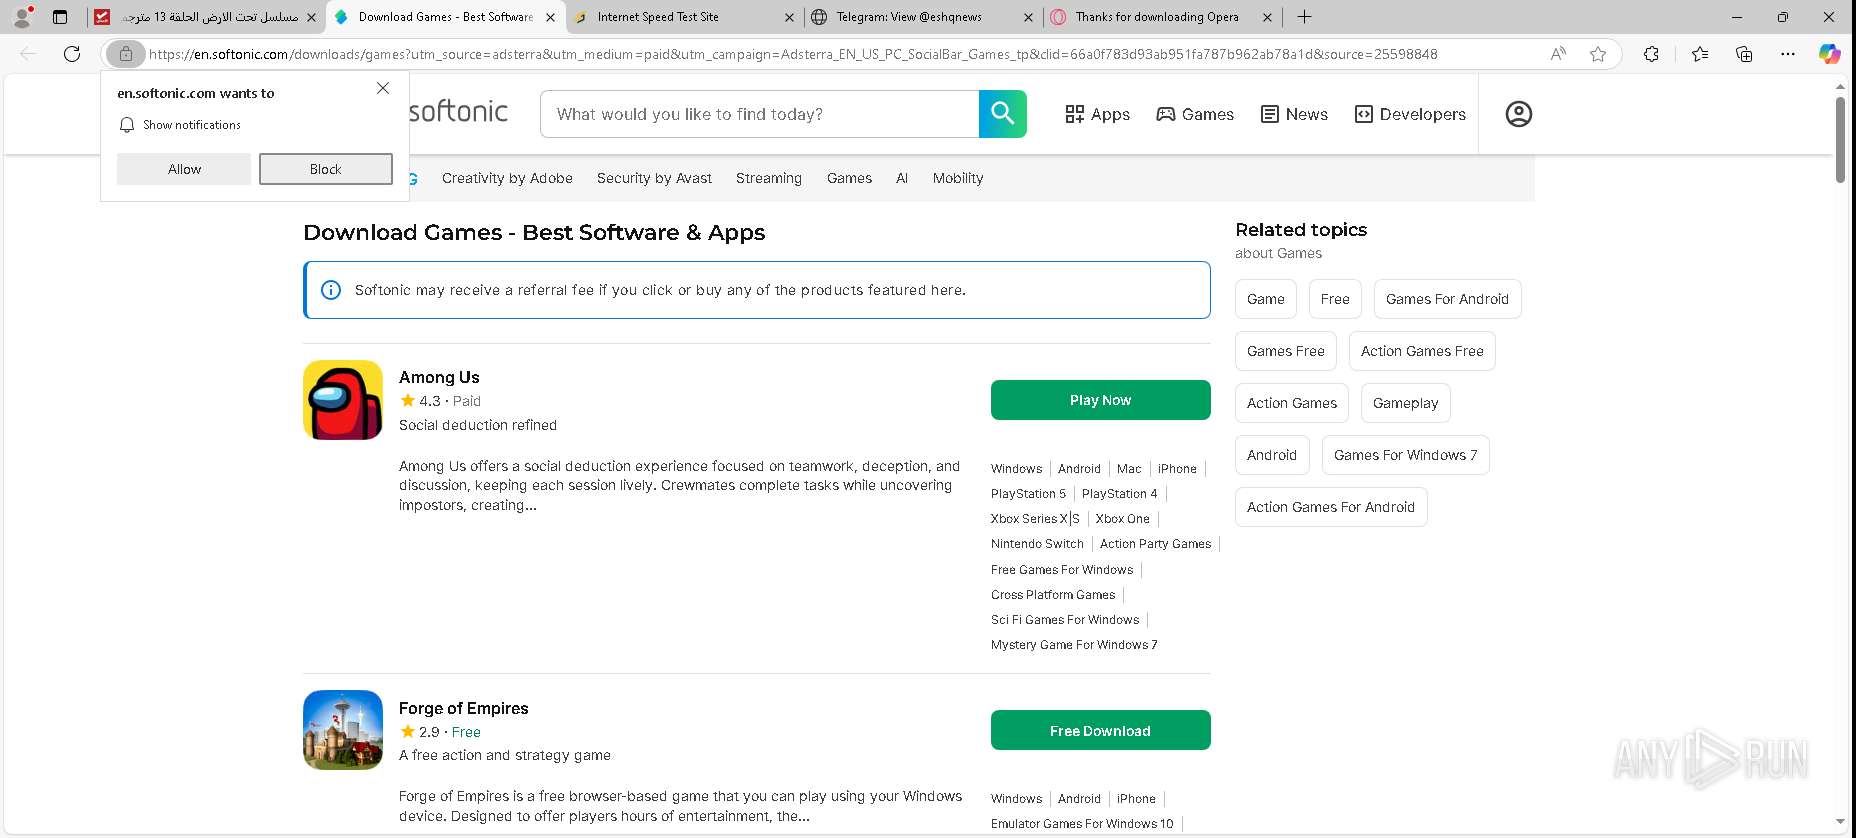1856x838 pixels.
Task: Open the News menu in header
Action: pyautogui.click(x=1294, y=114)
